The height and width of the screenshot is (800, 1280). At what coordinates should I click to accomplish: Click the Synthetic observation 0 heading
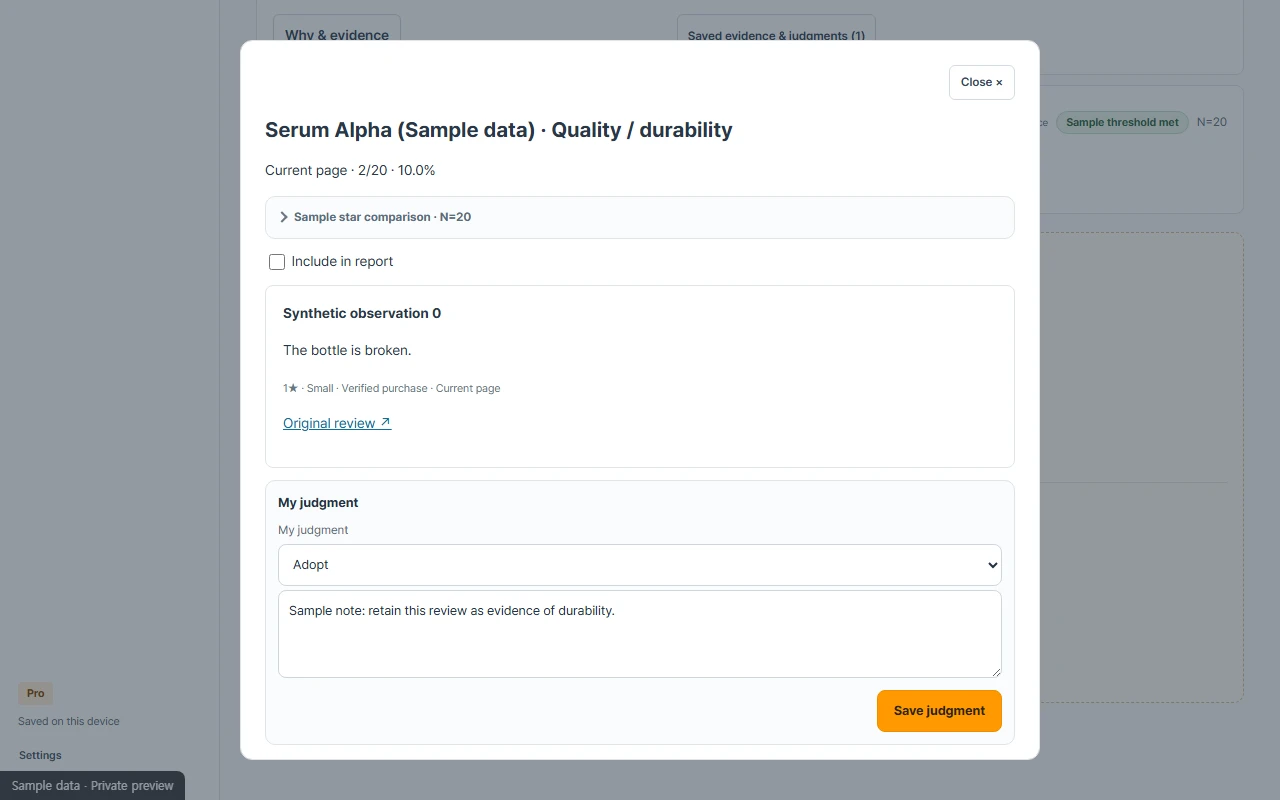point(362,313)
